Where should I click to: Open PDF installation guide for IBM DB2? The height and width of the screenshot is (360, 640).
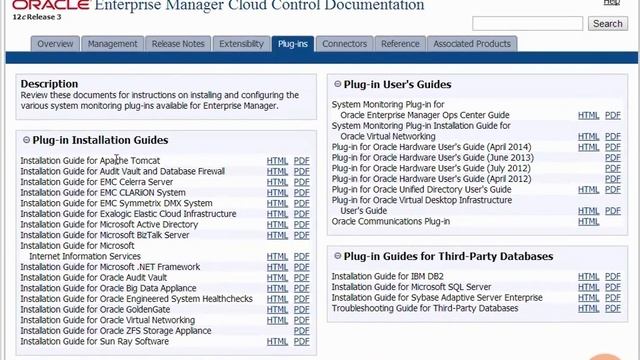click(613, 277)
